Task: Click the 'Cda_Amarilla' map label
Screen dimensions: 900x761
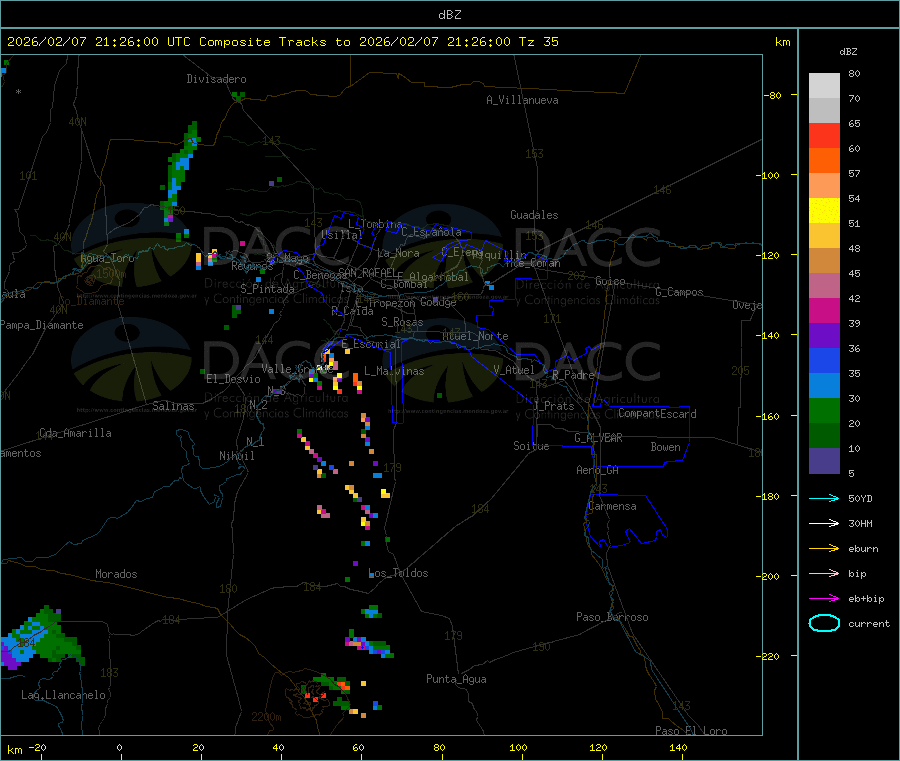Action: click(75, 433)
